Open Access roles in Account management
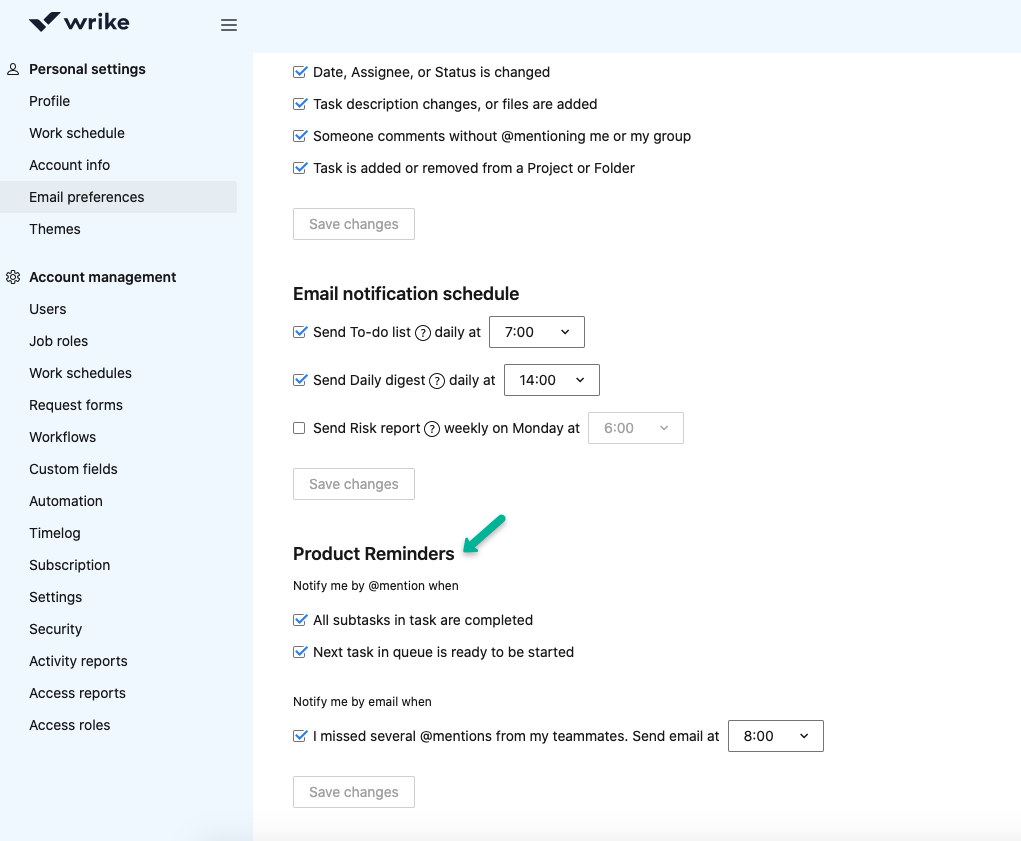Viewport: 1021px width, 841px height. click(70, 725)
